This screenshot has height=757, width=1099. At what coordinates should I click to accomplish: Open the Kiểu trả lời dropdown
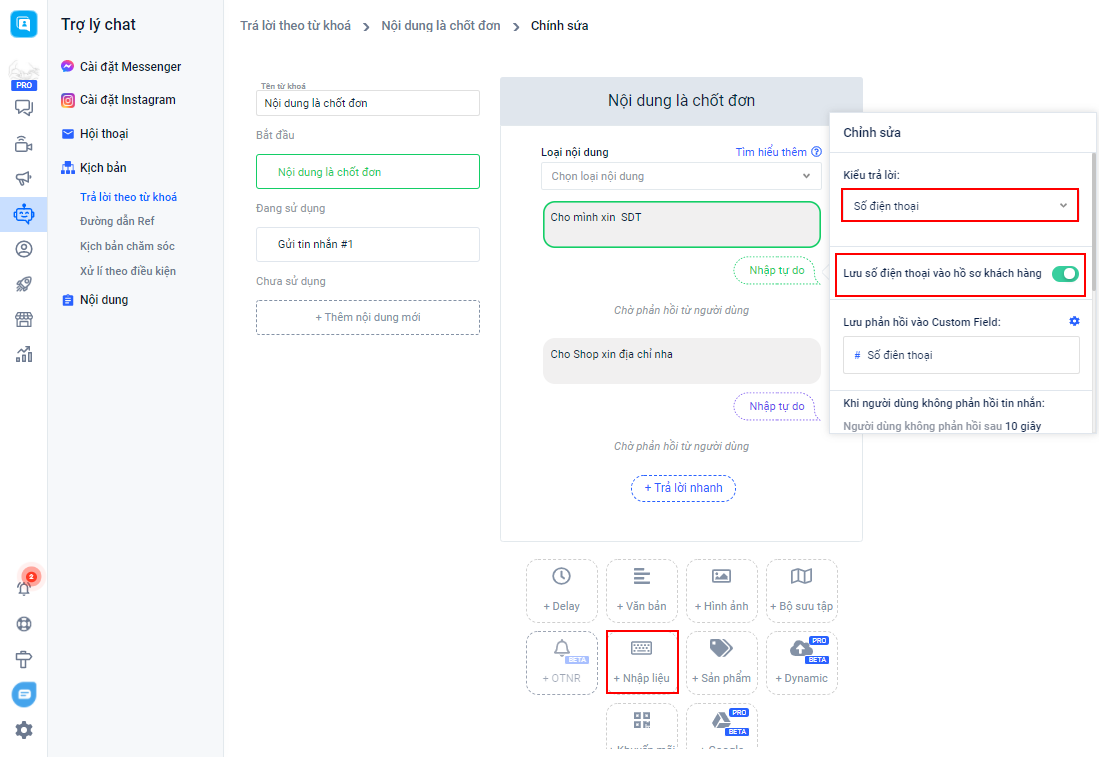coord(960,206)
